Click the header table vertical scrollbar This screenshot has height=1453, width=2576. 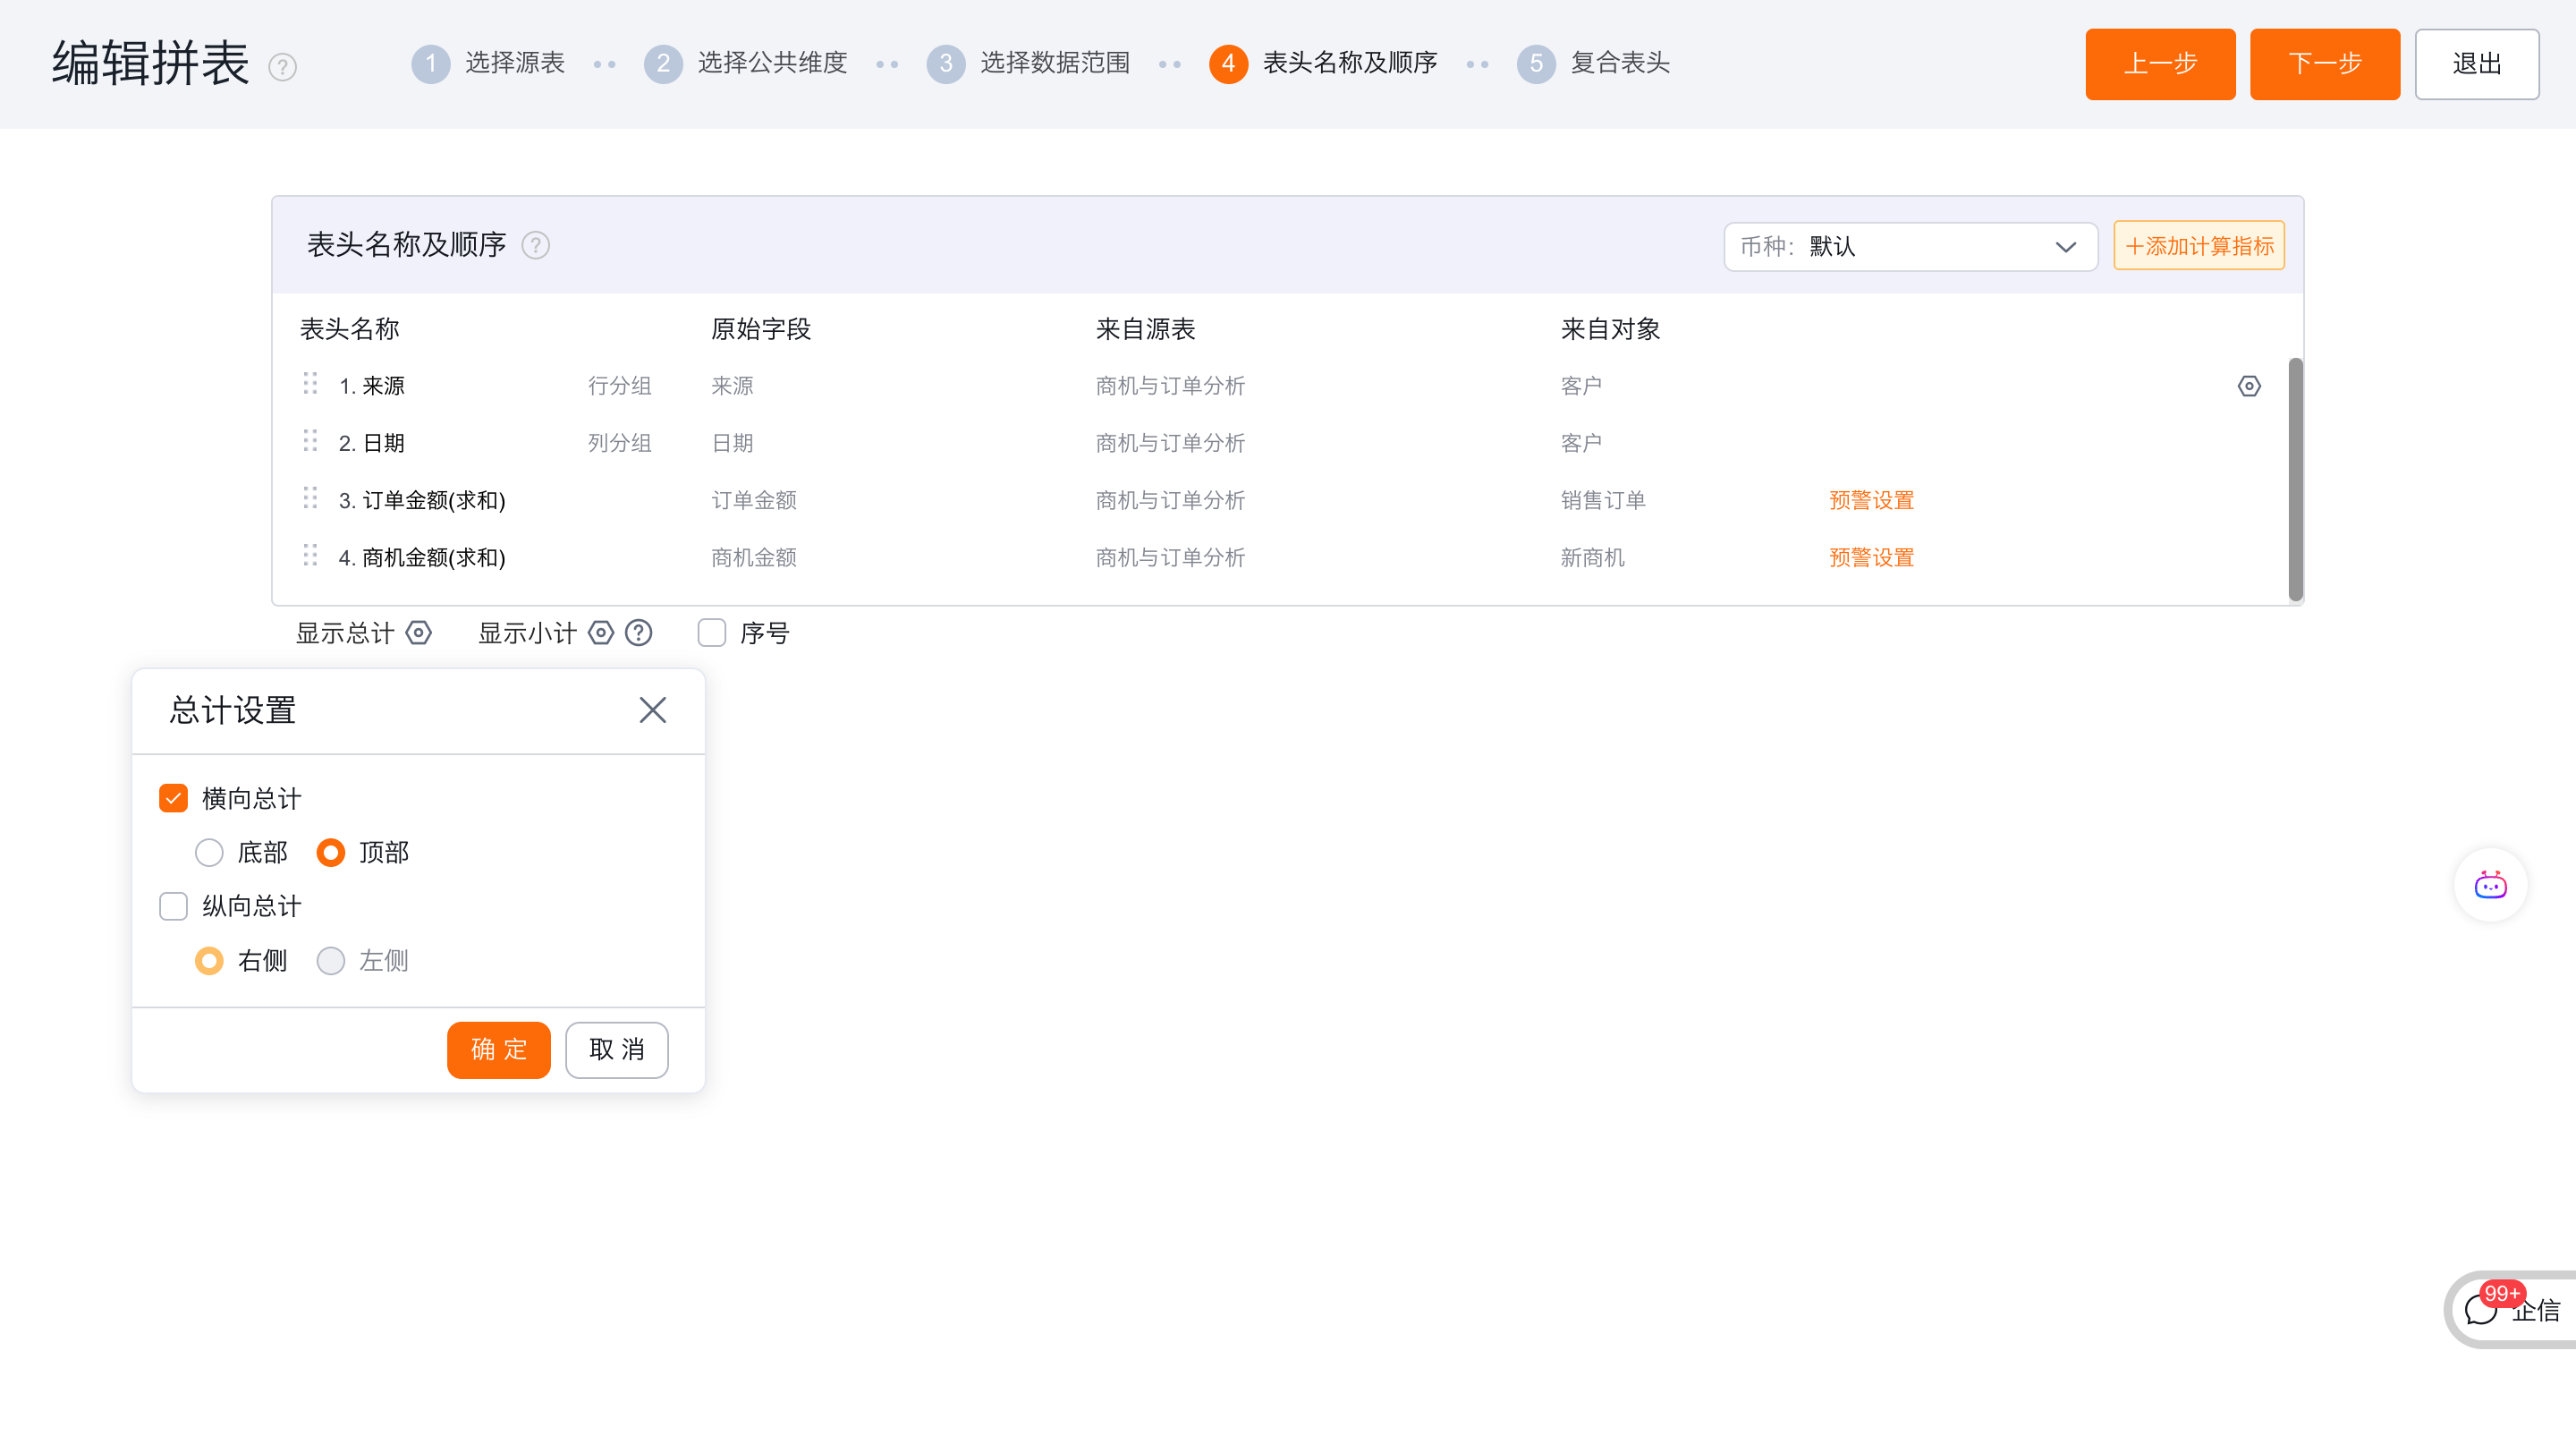[2295, 480]
